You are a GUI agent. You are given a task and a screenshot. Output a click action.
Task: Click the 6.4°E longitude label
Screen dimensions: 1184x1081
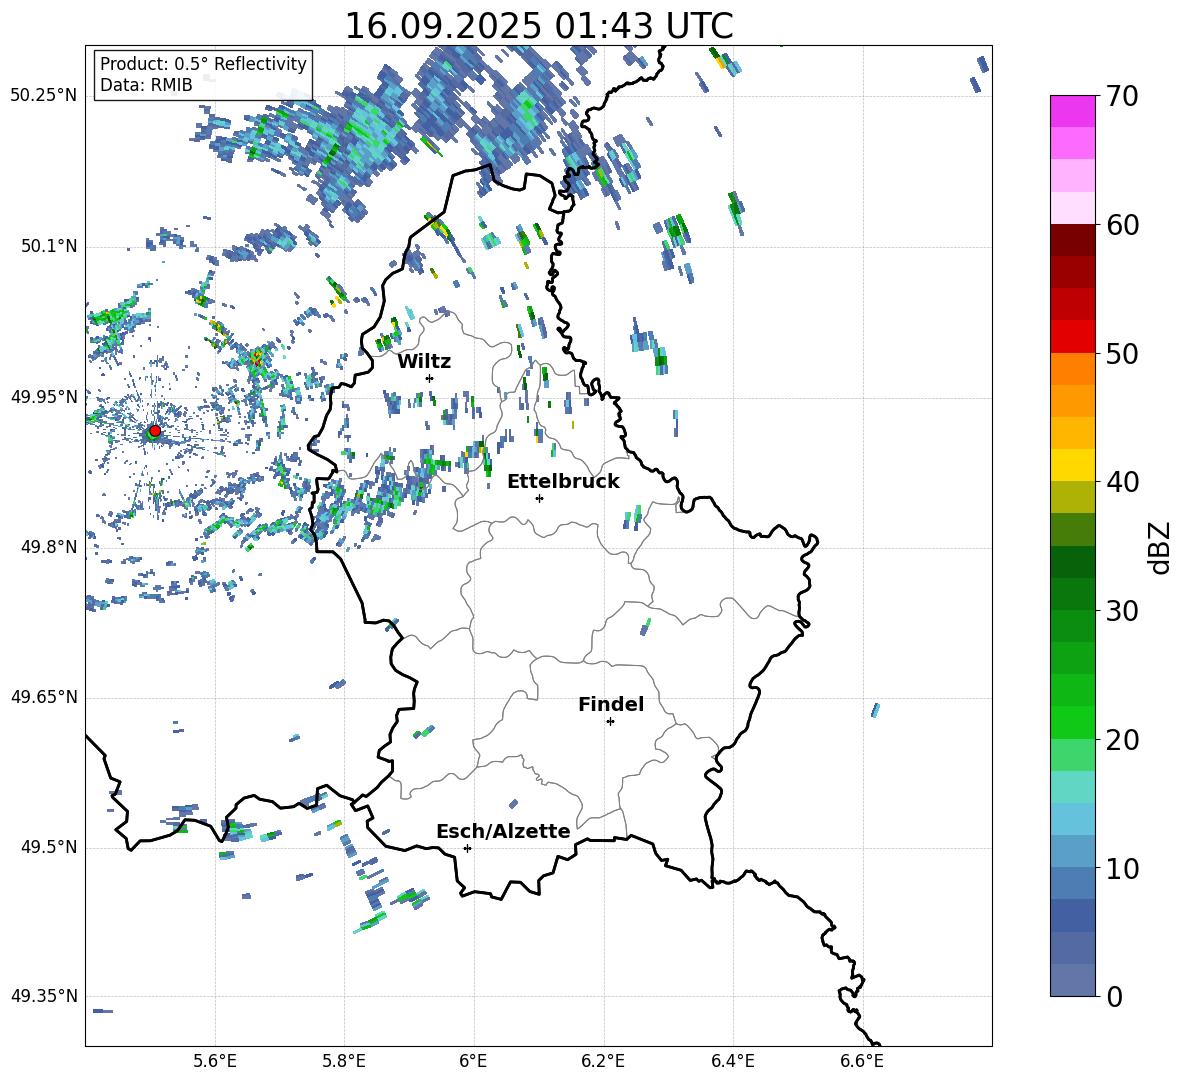(x=732, y=1061)
